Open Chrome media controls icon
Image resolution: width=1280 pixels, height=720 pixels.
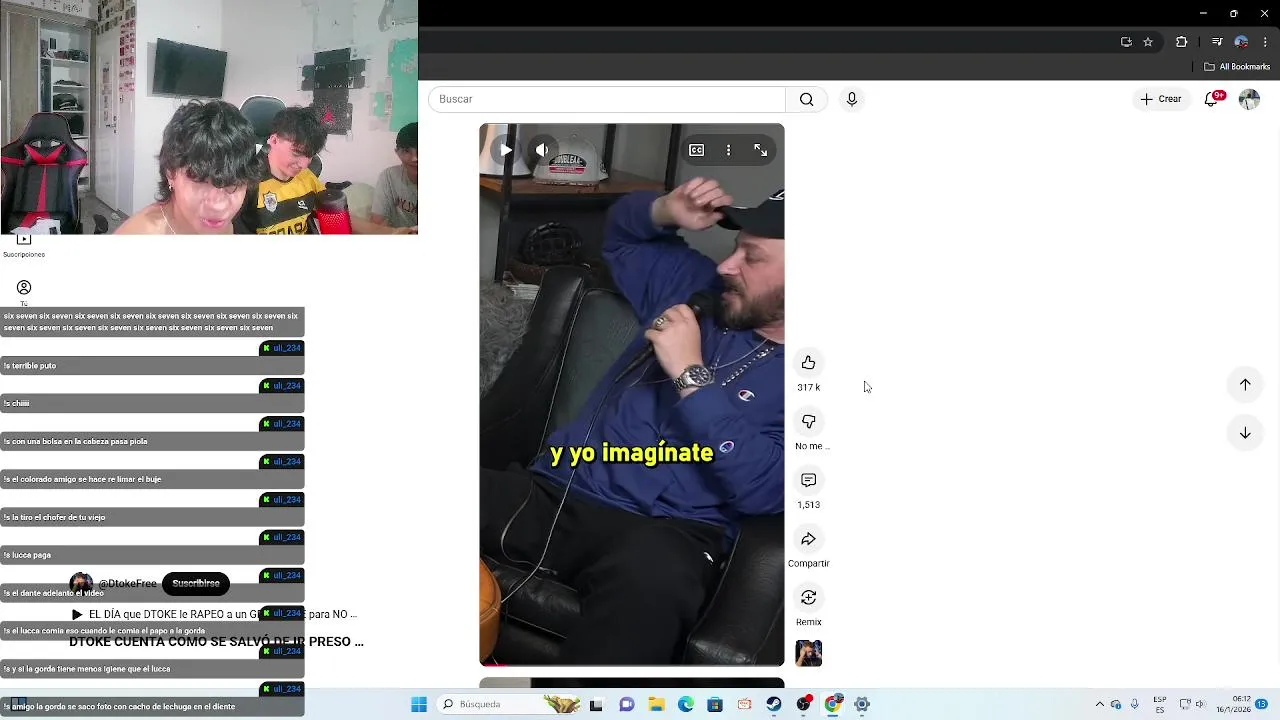[1217, 42]
